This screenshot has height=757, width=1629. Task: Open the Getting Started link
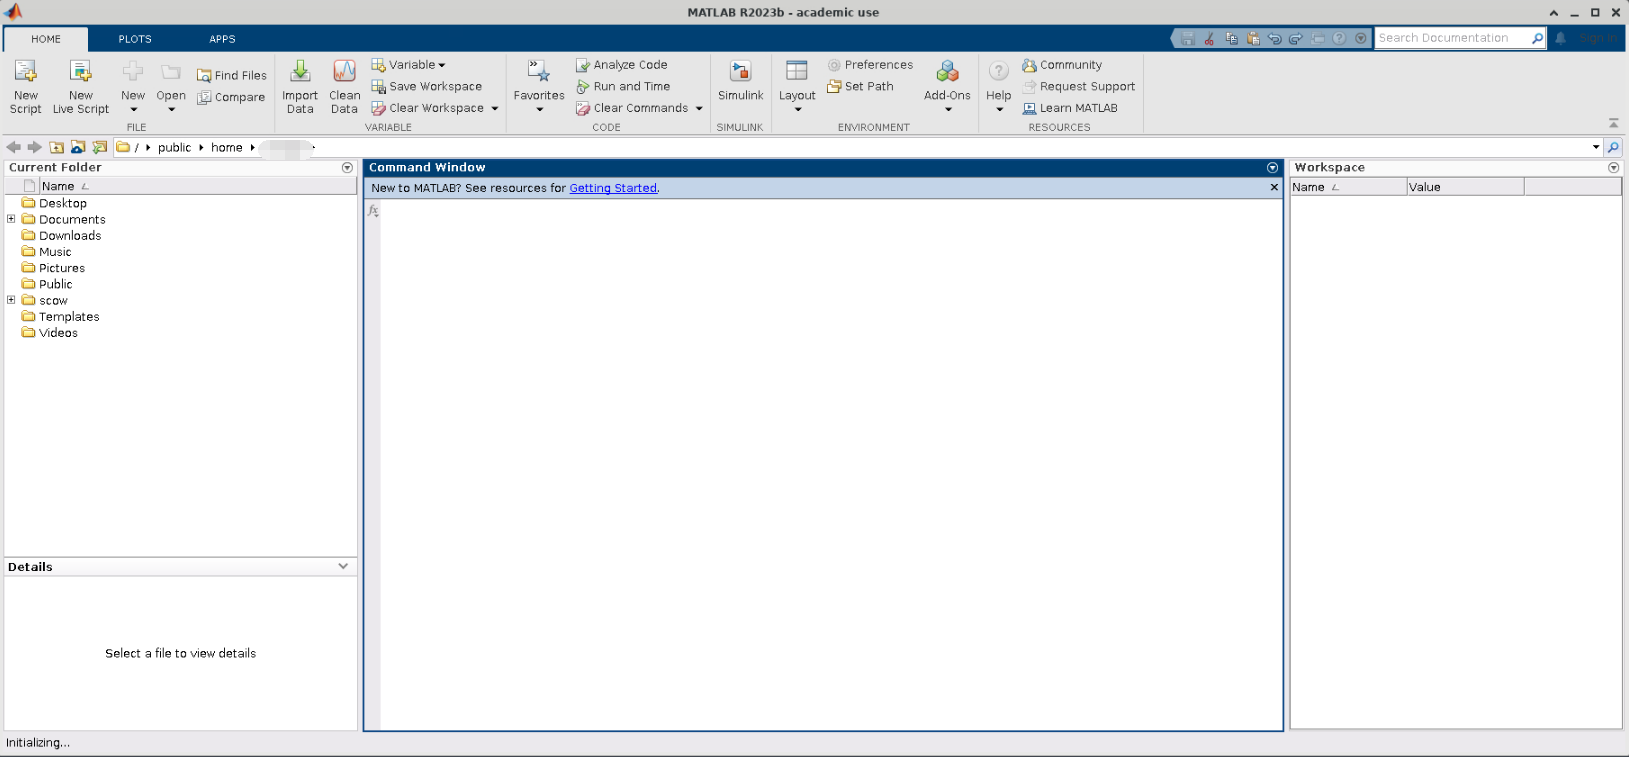613,188
